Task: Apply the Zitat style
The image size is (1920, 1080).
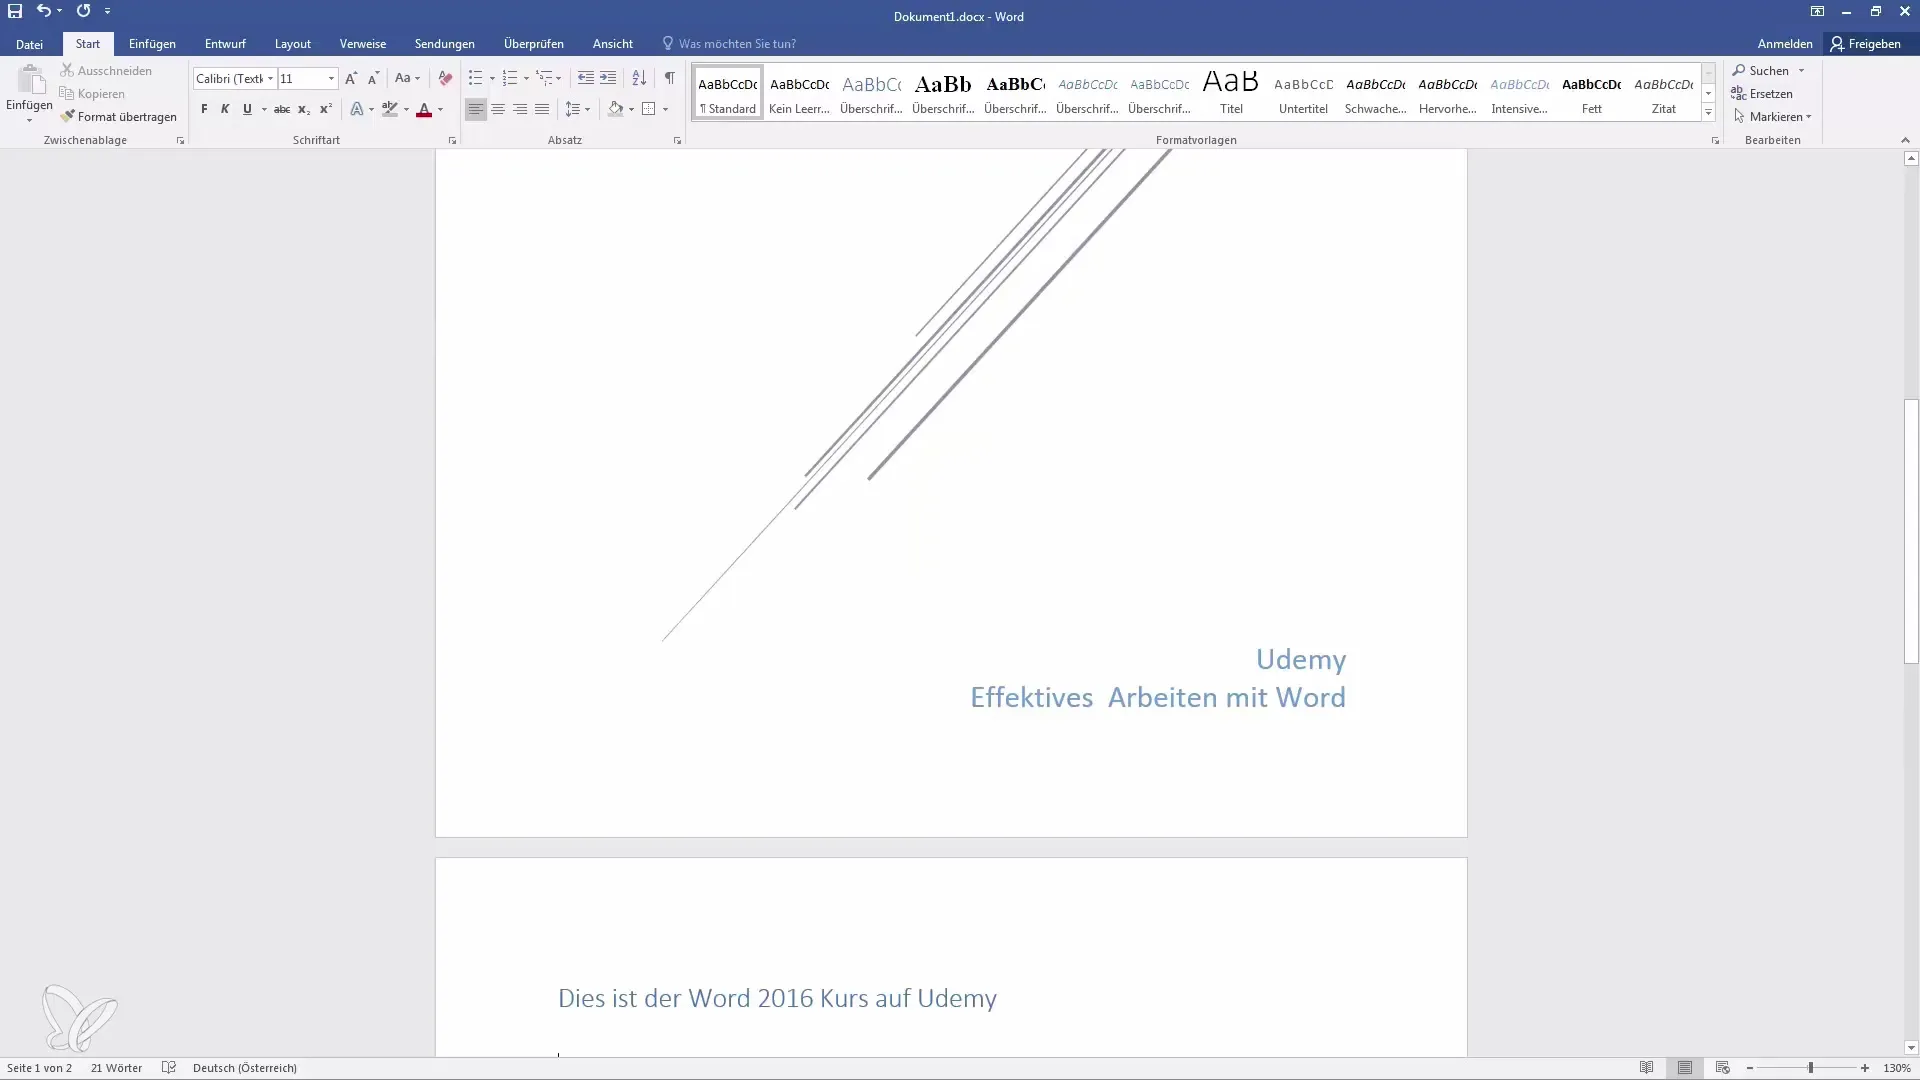Action: tap(1663, 92)
